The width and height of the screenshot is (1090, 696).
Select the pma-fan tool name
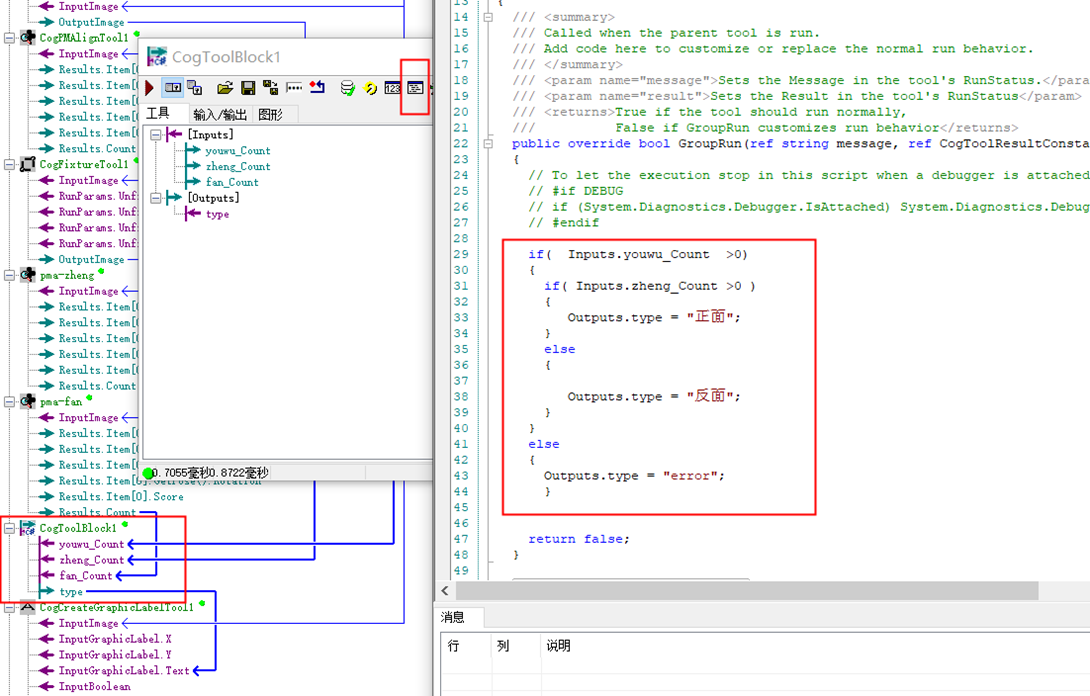pos(61,402)
